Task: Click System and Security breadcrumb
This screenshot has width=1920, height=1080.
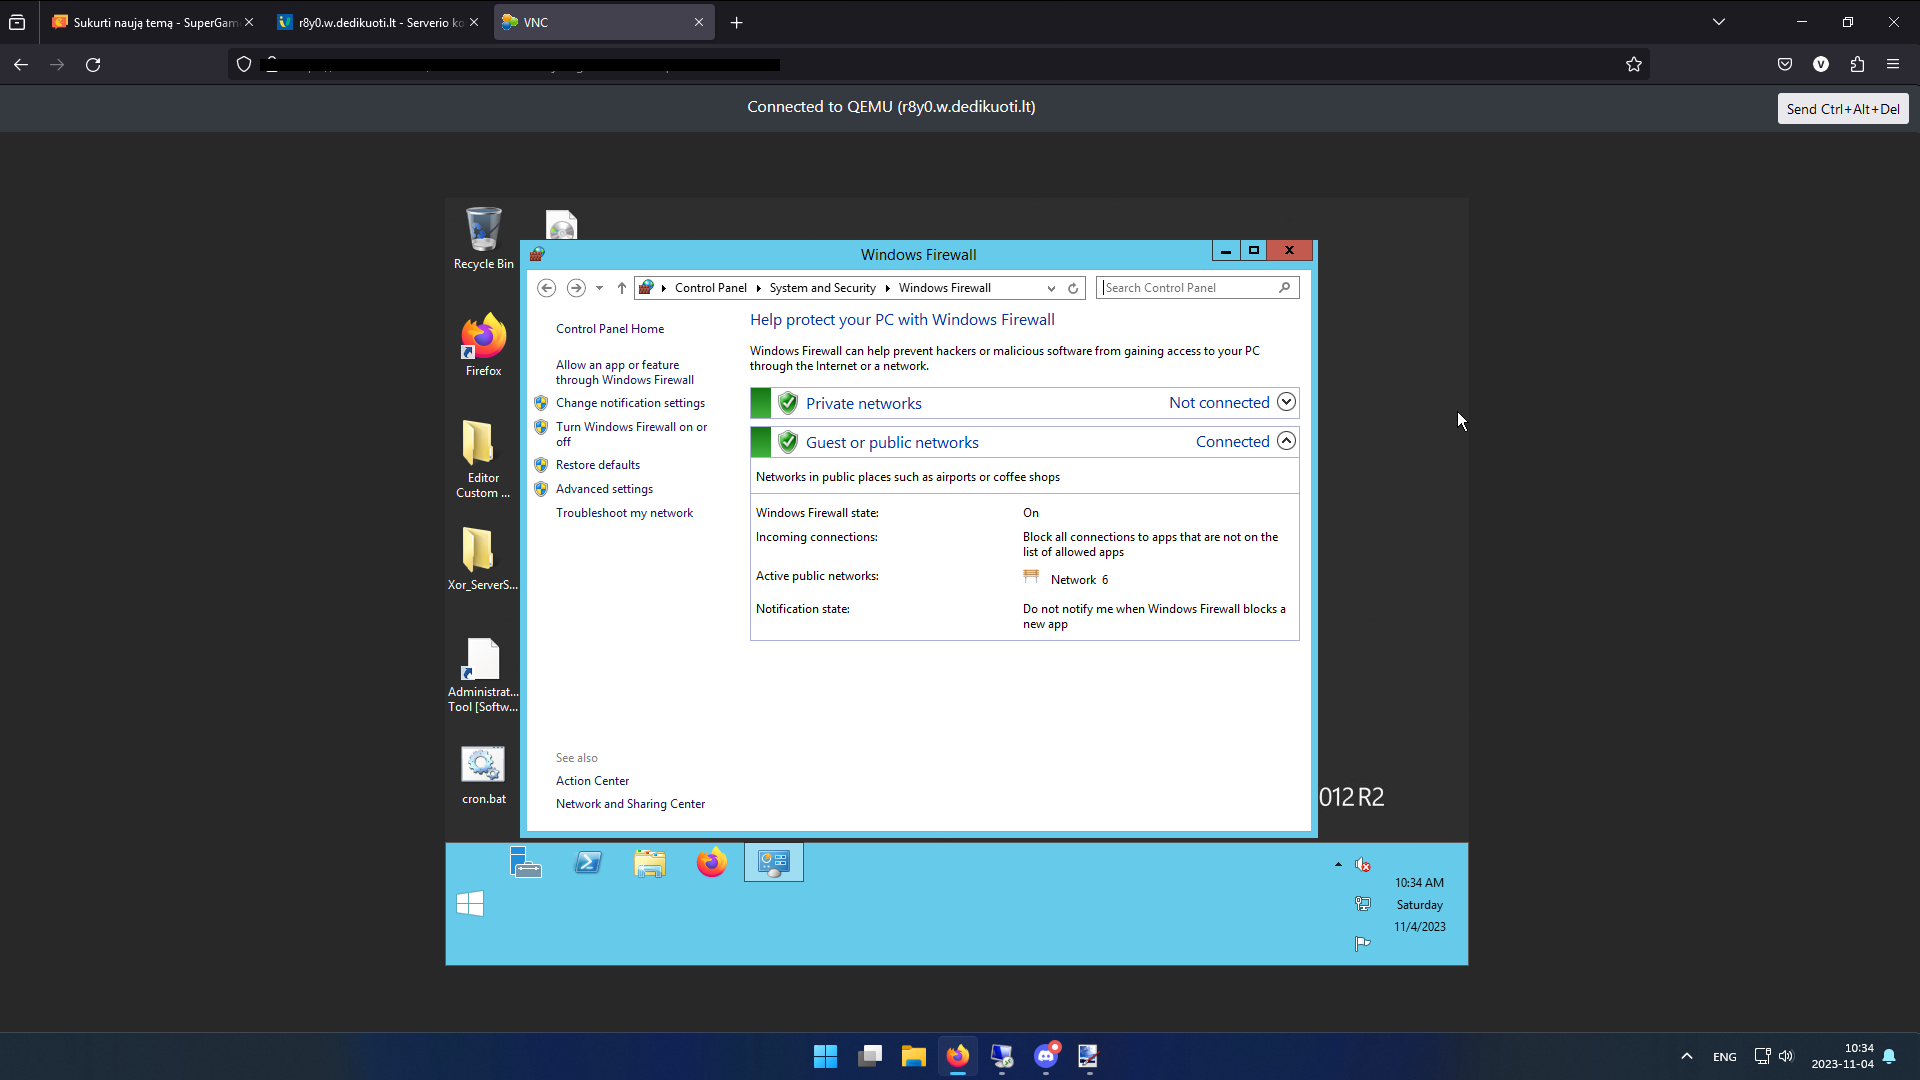Action: point(822,288)
